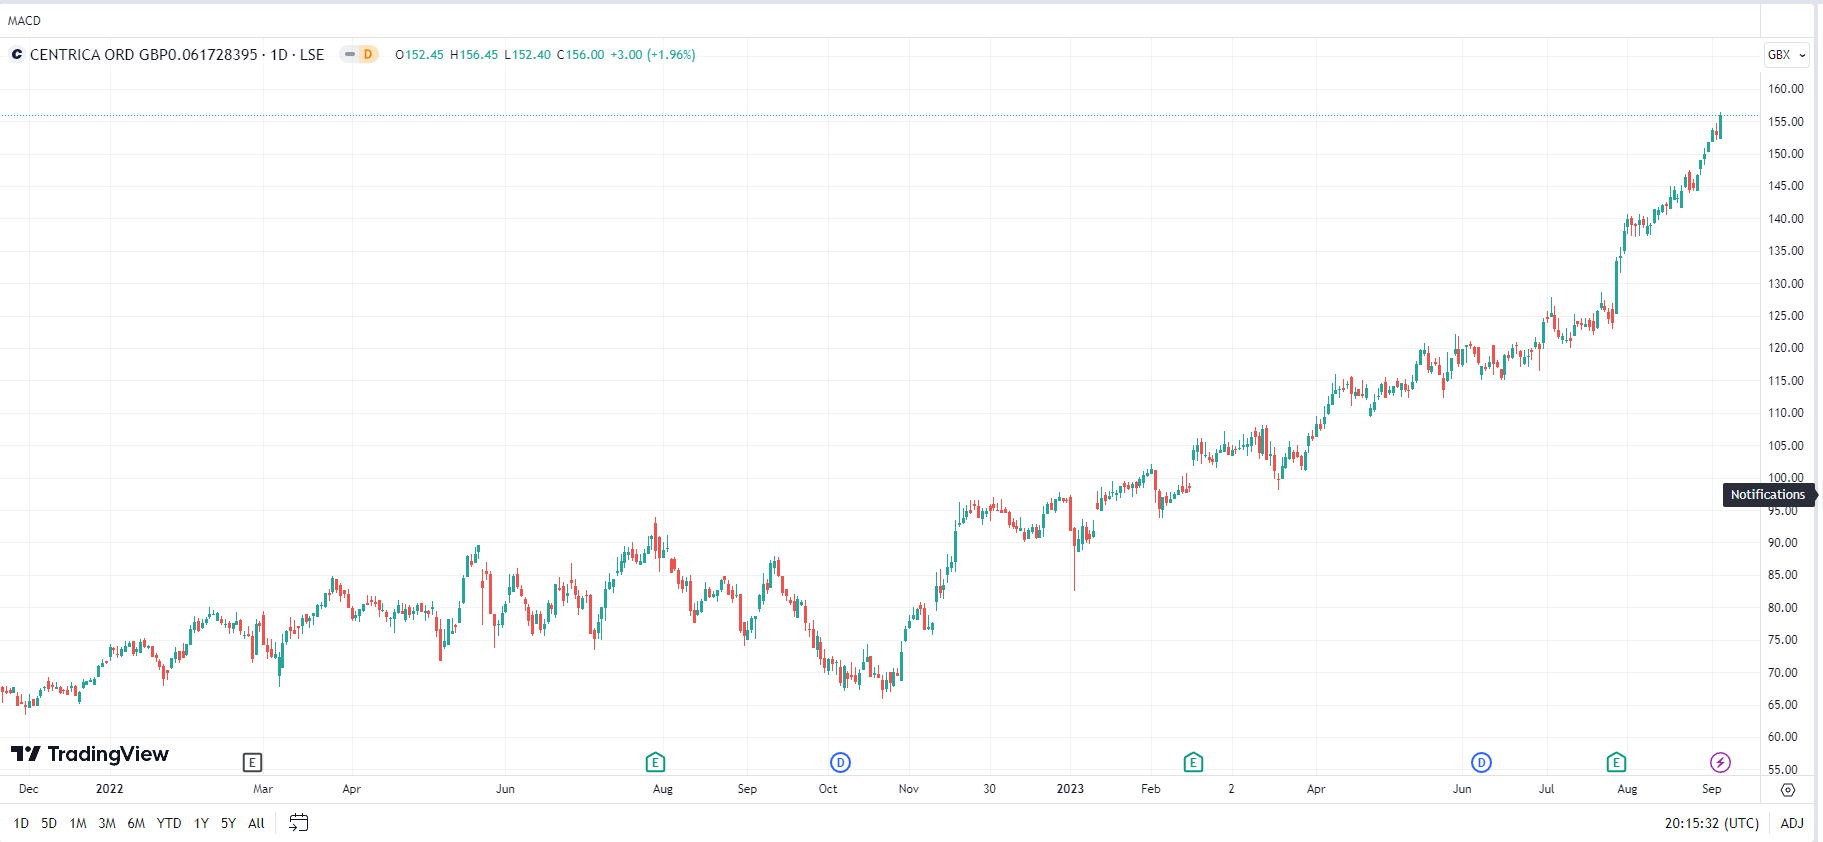
Task: Click the blue dividend marker near Oct
Action: pos(840,763)
